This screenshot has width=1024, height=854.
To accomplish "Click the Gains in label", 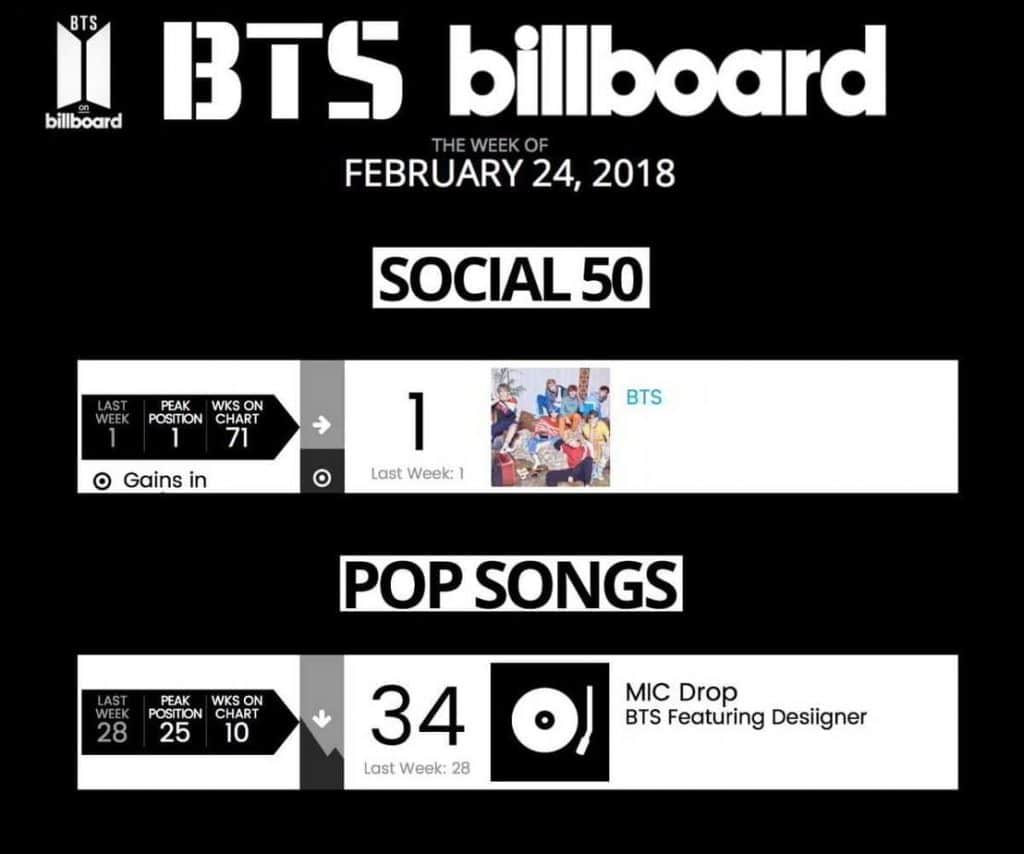I will pos(165,481).
